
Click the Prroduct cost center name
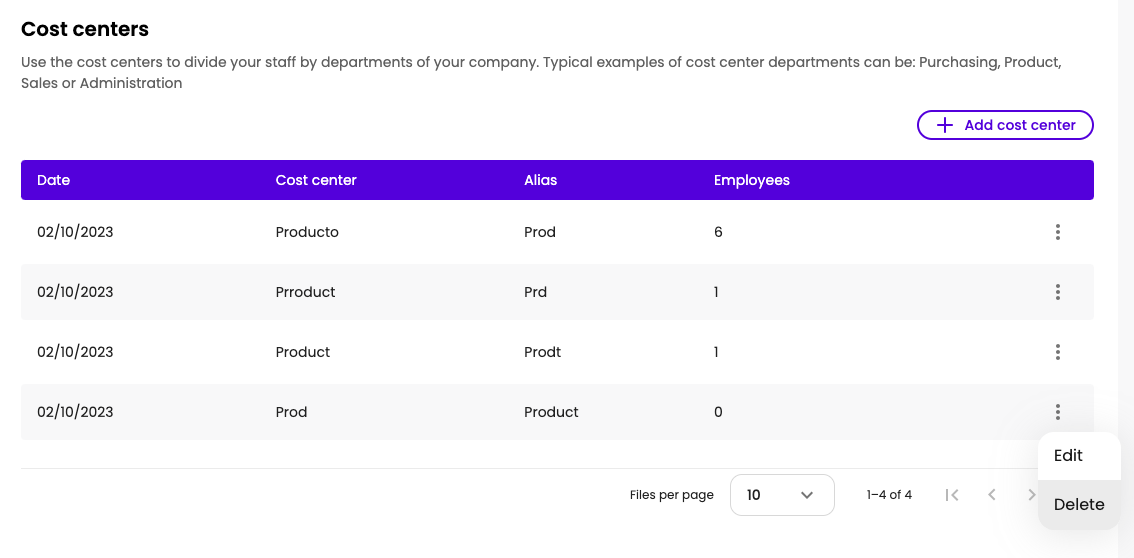(x=305, y=292)
